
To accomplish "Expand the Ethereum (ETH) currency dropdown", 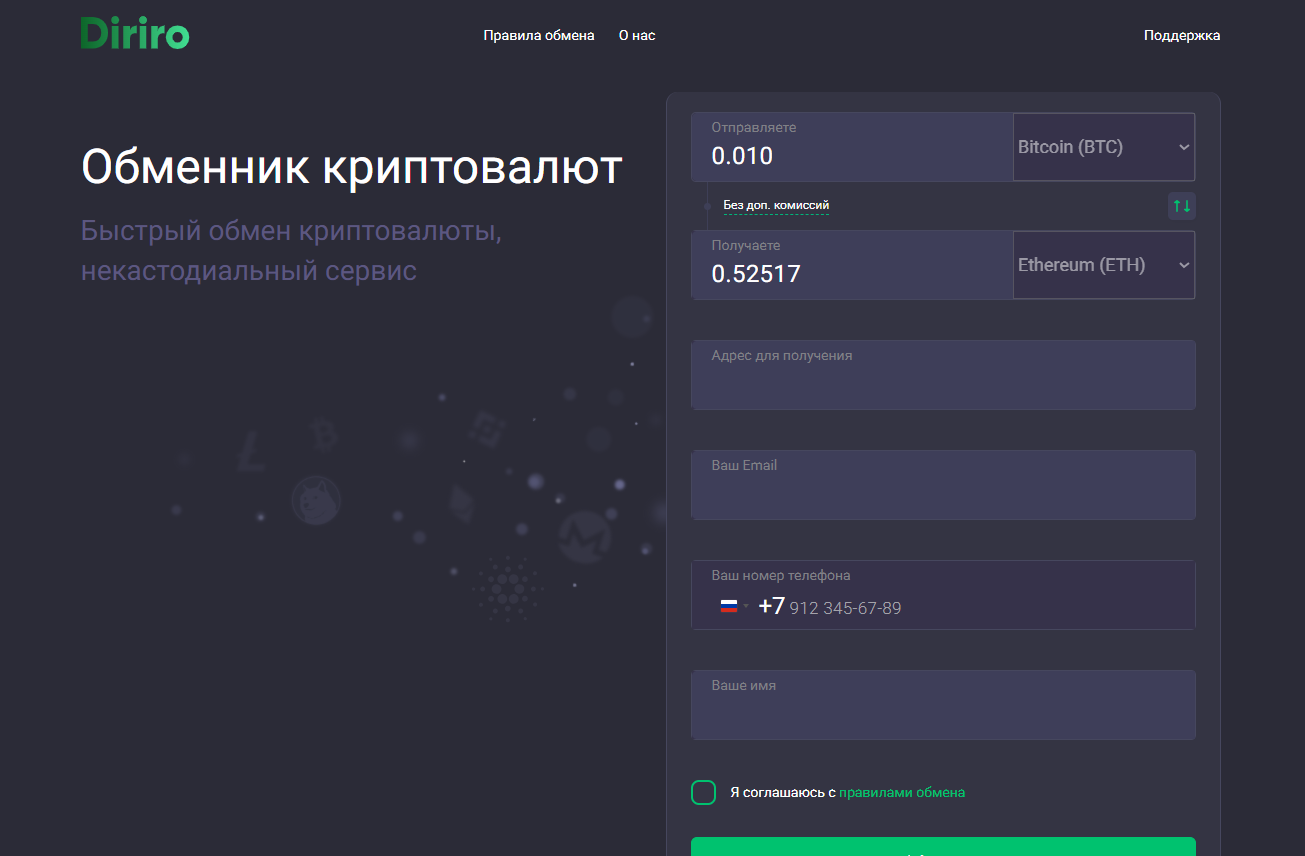I will click(x=1103, y=265).
